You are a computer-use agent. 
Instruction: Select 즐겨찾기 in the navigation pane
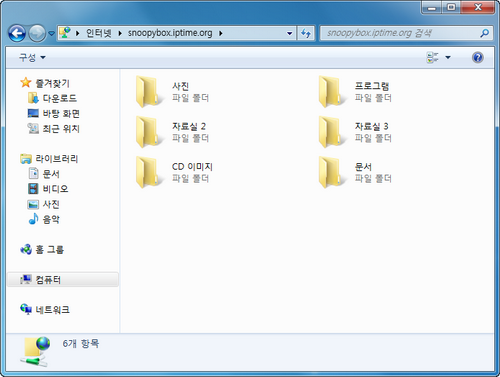click(x=53, y=83)
